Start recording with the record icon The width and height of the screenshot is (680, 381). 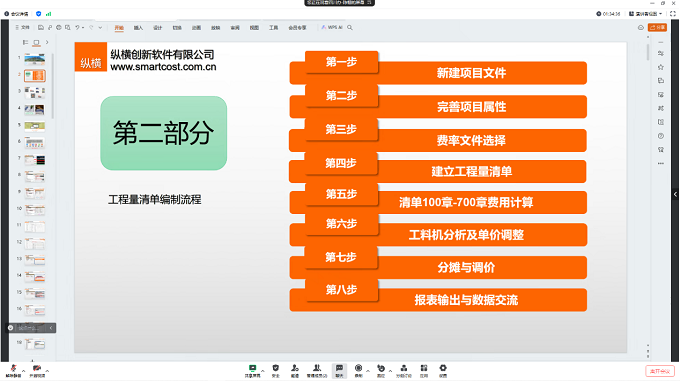coord(359,371)
